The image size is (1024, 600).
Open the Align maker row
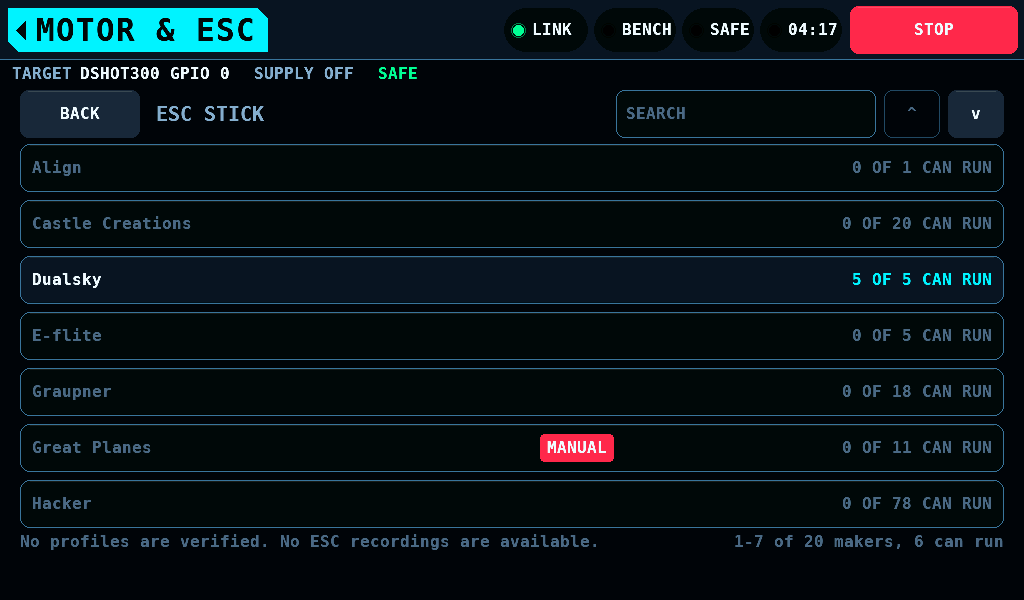click(512, 168)
